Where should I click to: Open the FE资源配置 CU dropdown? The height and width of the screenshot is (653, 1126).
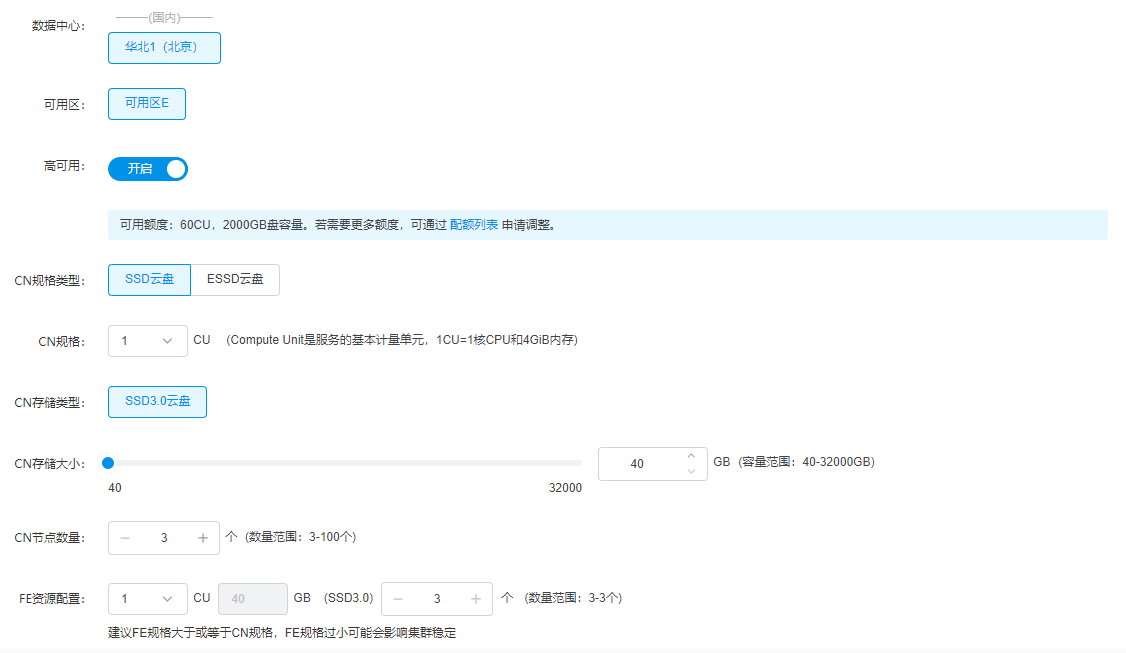(148, 598)
